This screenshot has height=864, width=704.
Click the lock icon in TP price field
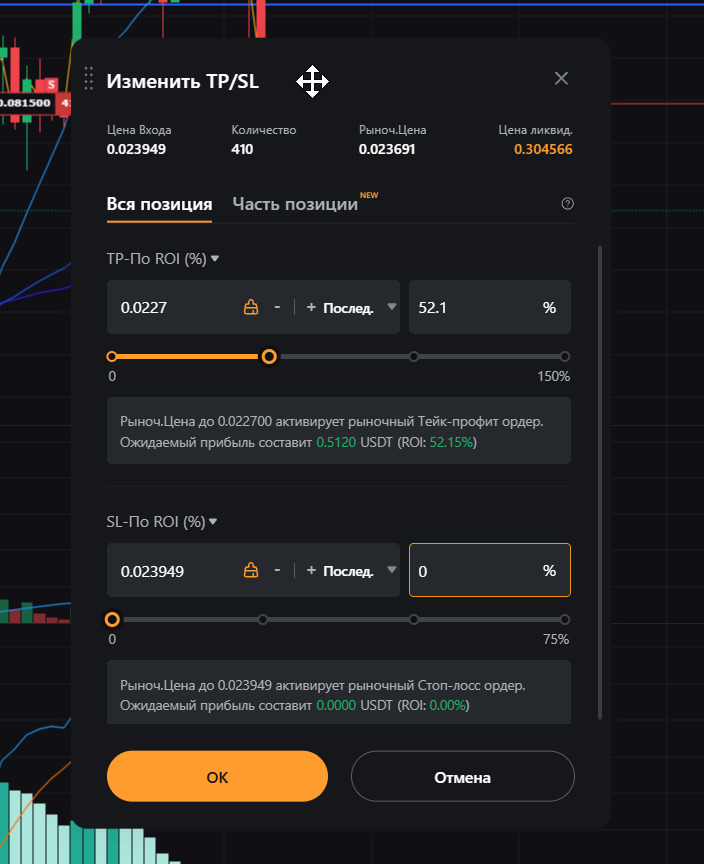click(251, 307)
